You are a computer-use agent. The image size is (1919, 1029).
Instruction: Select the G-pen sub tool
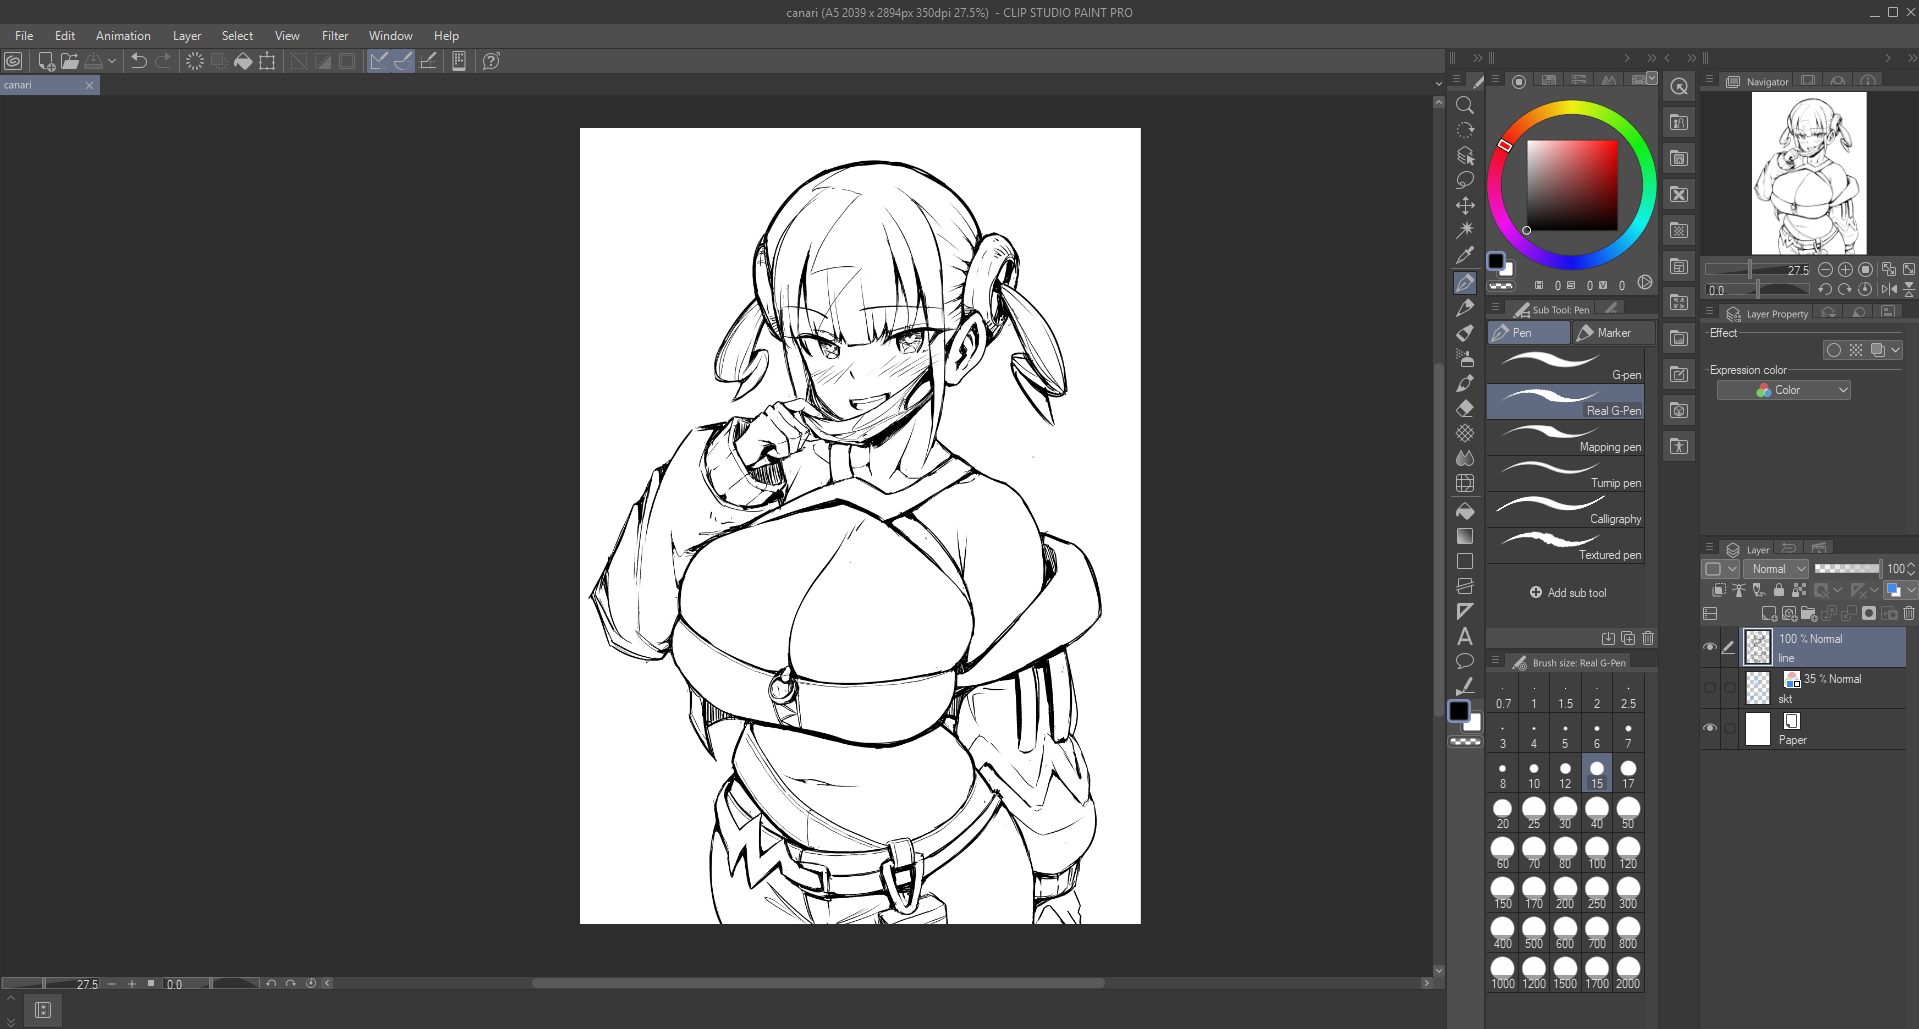pos(1566,365)
